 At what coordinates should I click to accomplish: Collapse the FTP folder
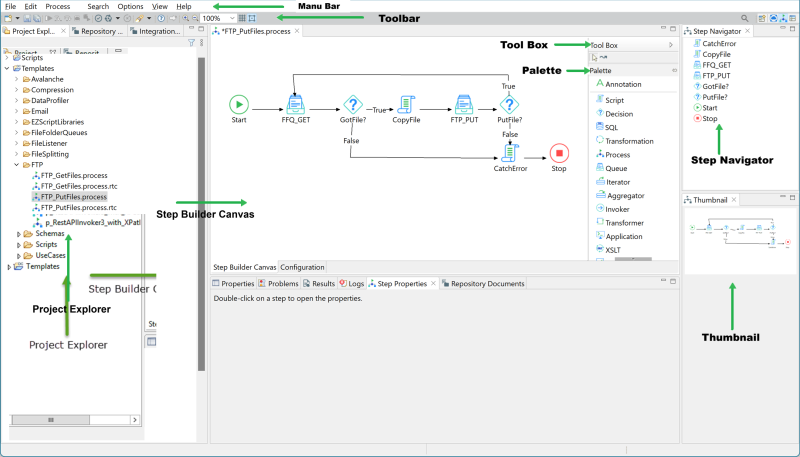tap(16, 164)
